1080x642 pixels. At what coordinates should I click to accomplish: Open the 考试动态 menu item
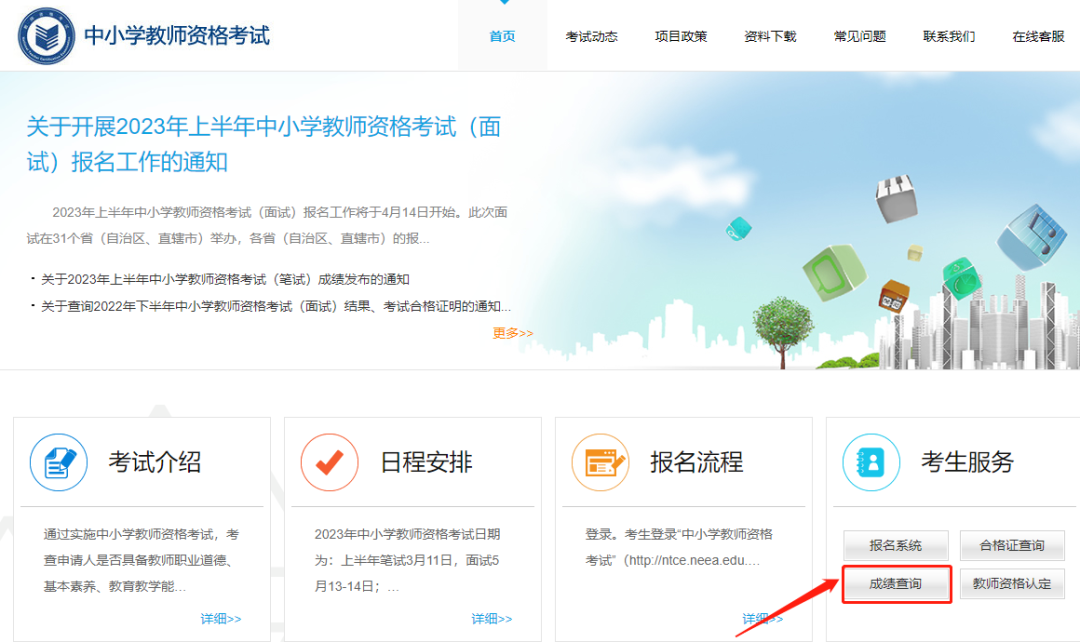[x=592, y=37]
